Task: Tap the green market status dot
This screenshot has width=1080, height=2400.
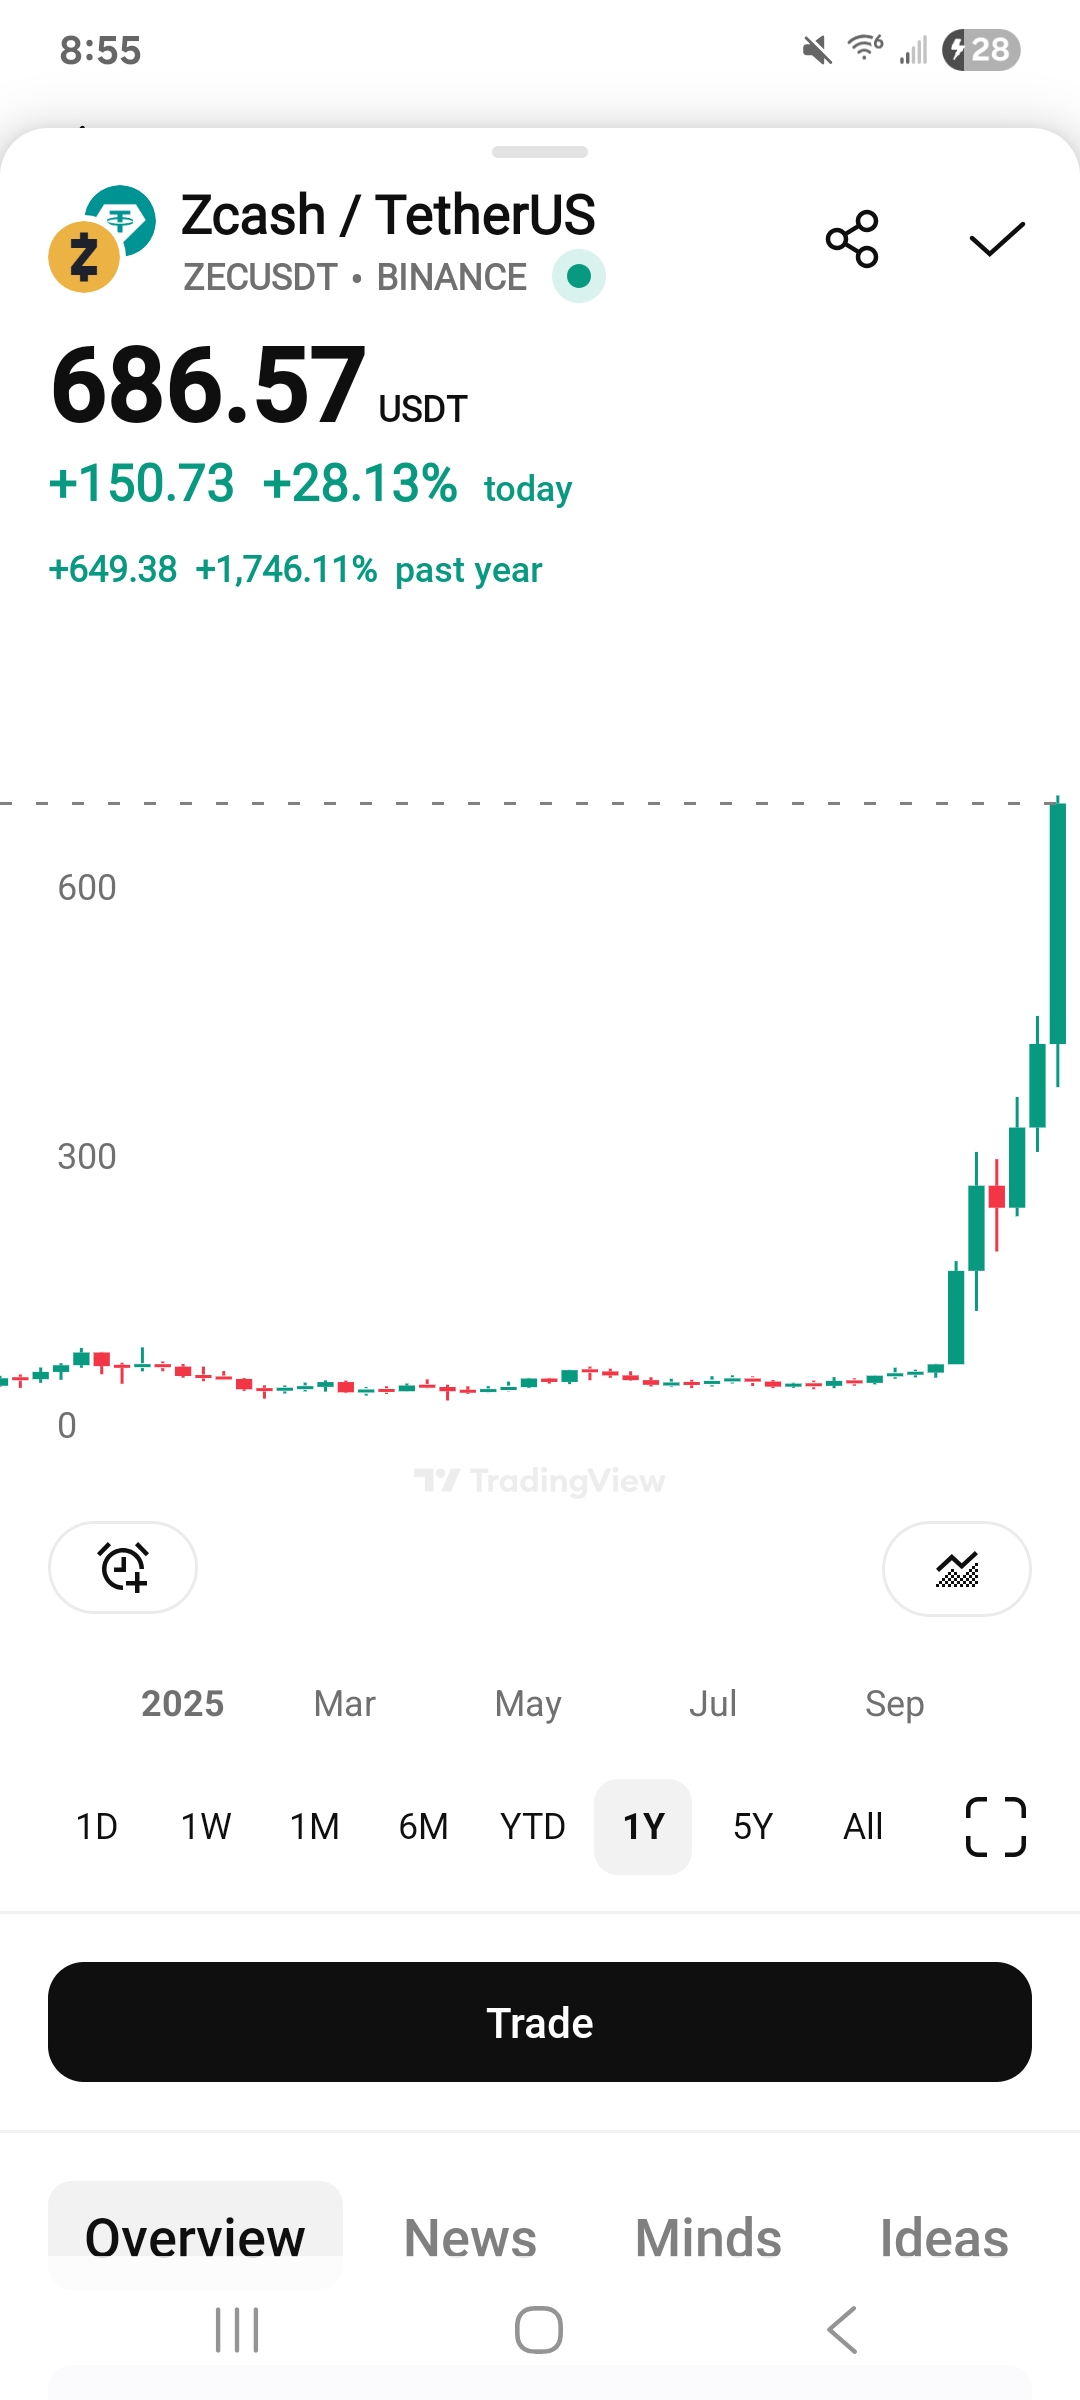Action: click(579, 276)
